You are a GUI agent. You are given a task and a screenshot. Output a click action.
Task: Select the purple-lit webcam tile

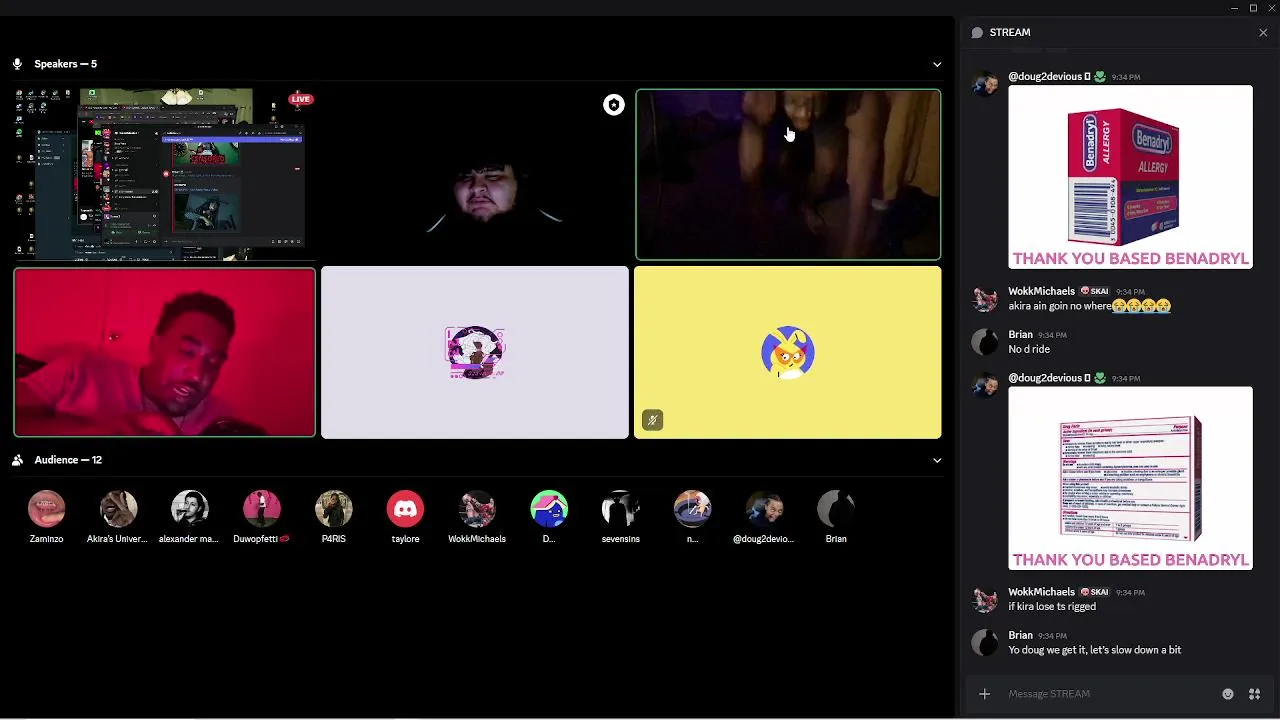788,174
